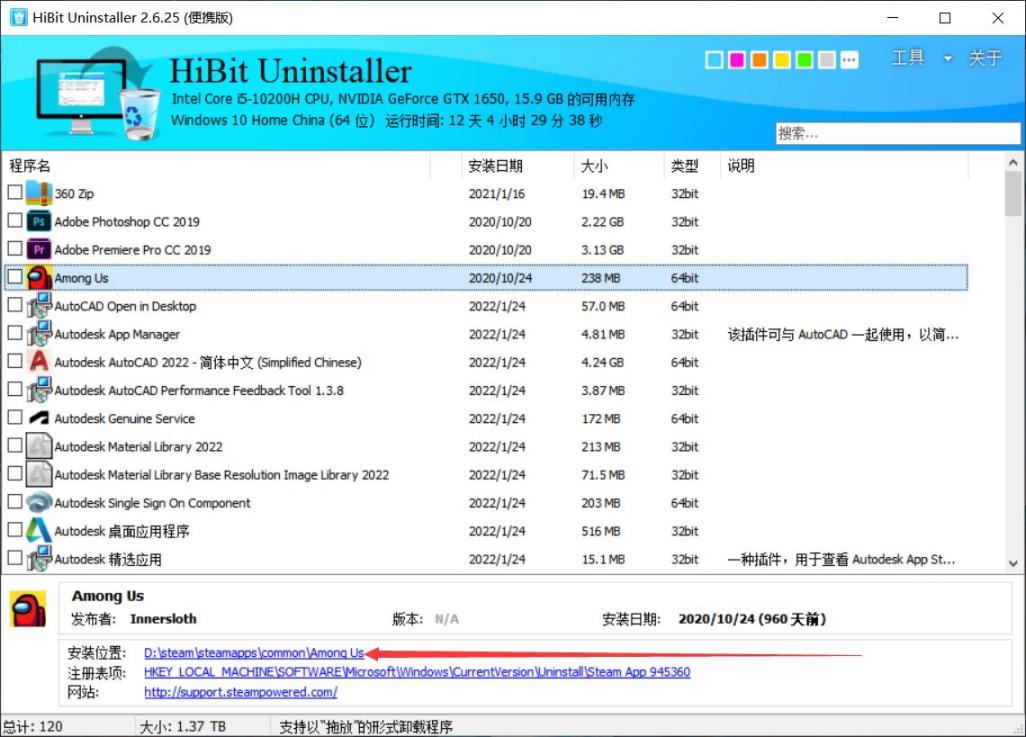This screenshot has height=737, width=1026.
Task: Enable the Autodesk 精选应用 checkbox
Action: tap(14, 558)
